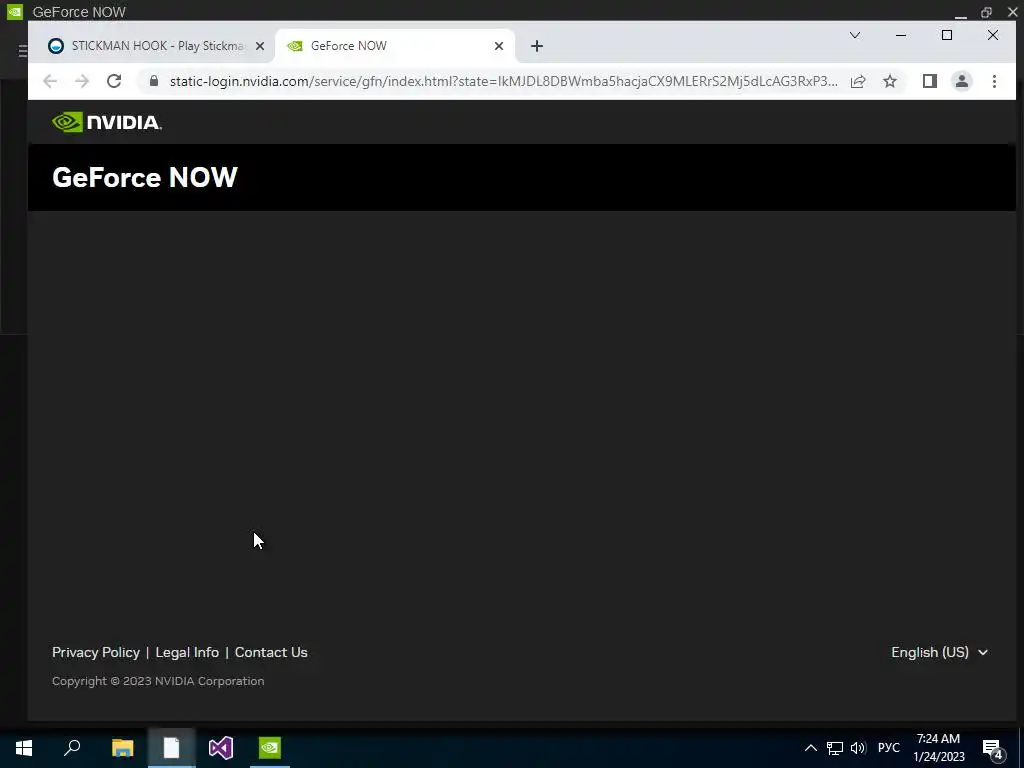Open the Legal Info link
The width and height of the screenshot is (1024, 768).
[187, 652]
